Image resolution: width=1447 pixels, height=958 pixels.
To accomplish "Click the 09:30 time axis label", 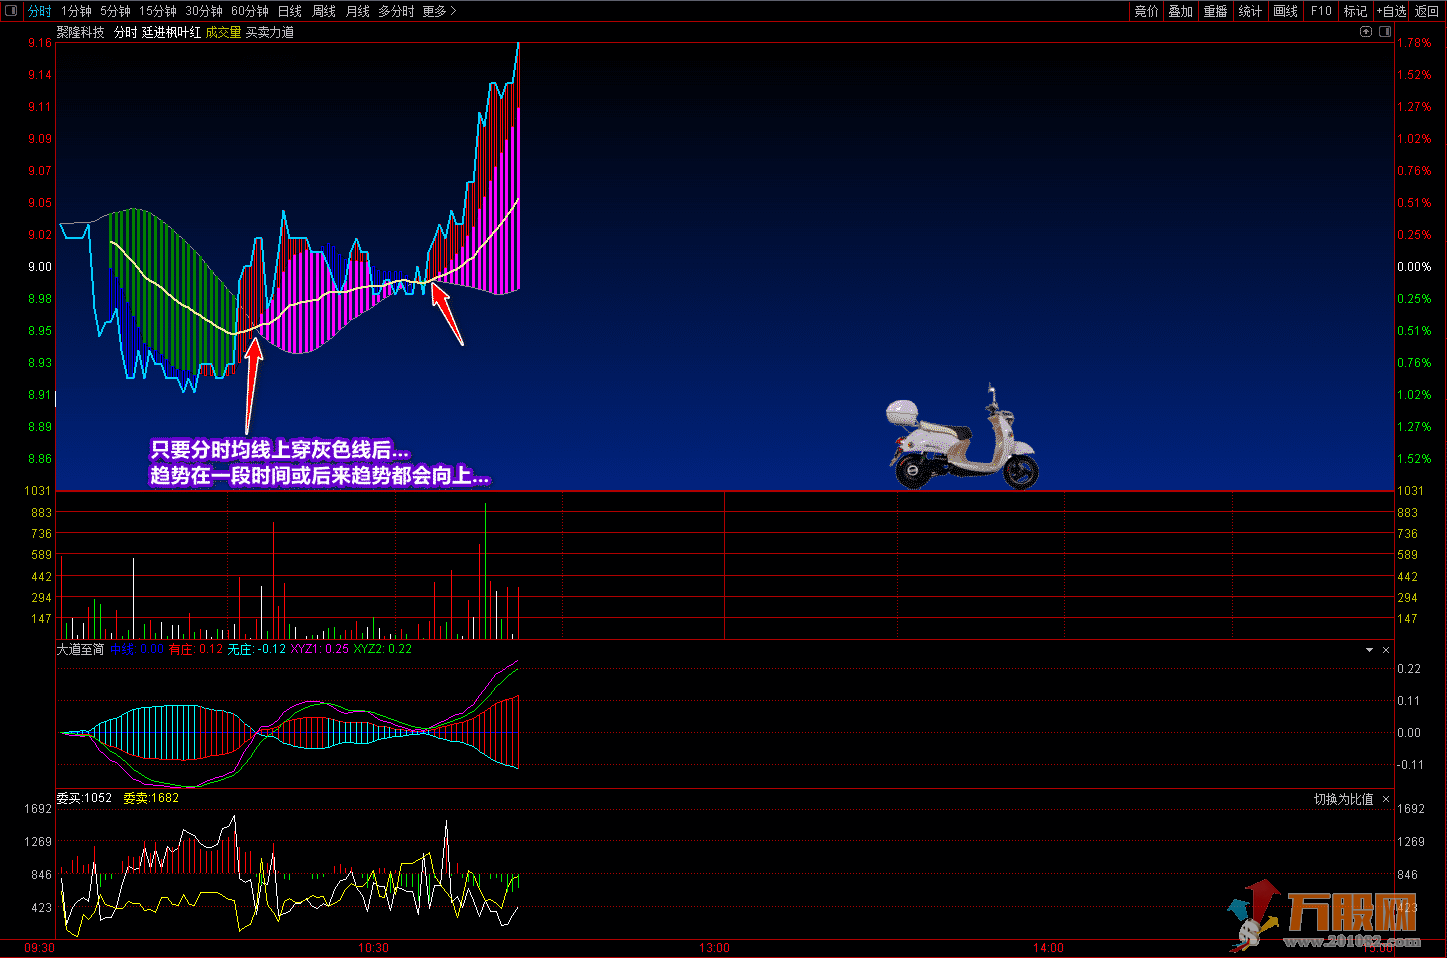I will coord(39,947).
